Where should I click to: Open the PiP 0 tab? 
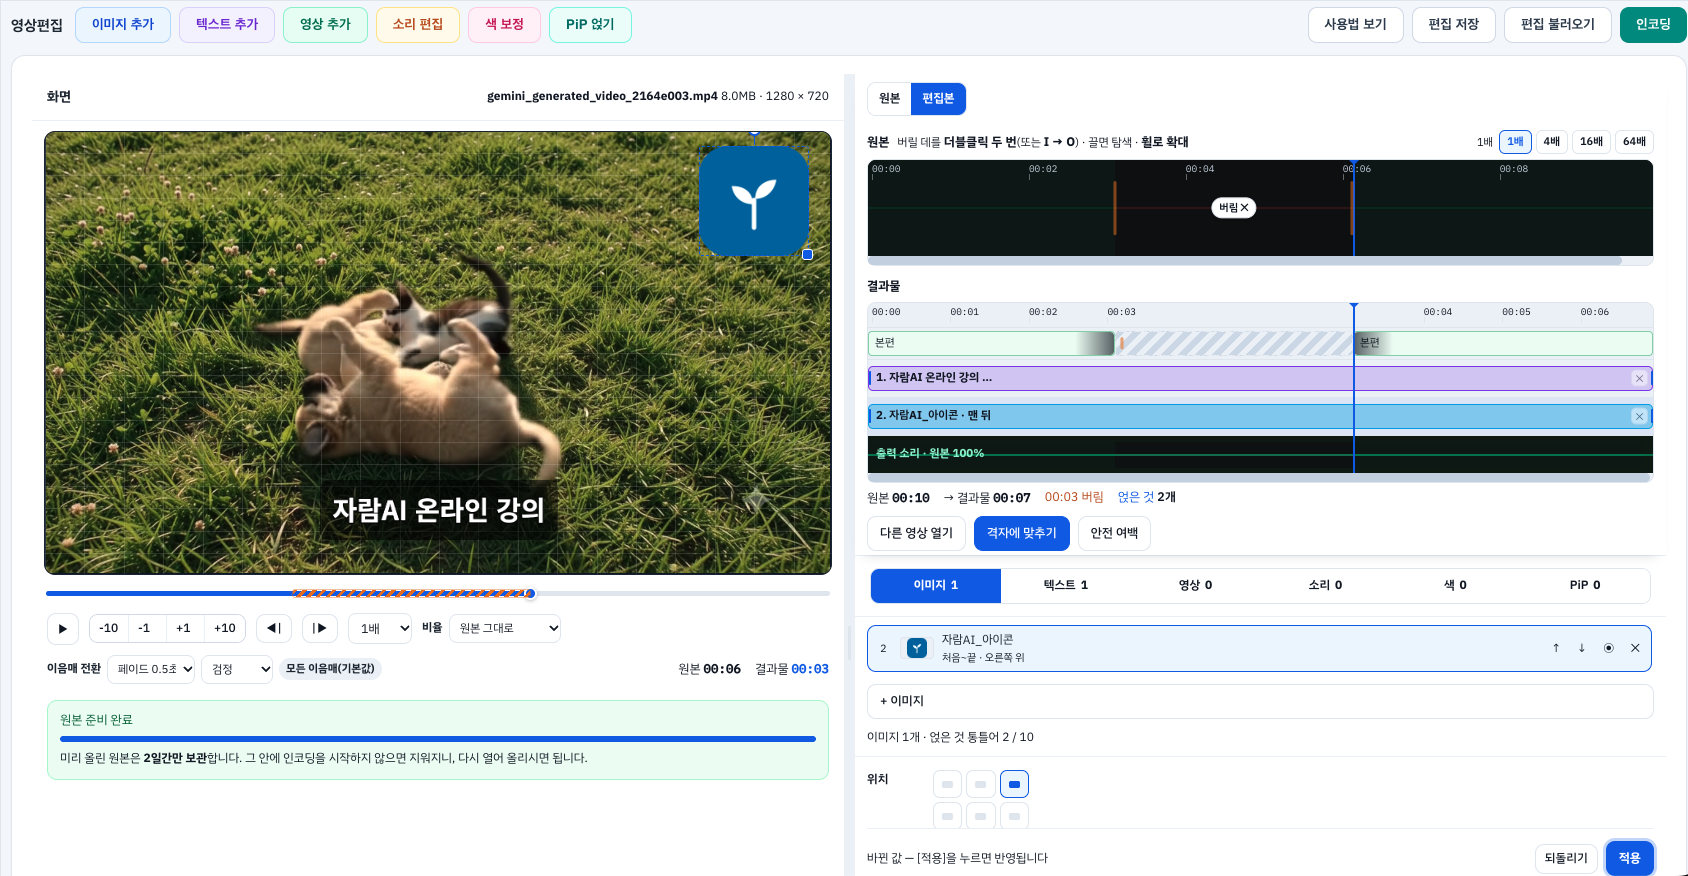pyautogui.click(x=1585, y=585)
